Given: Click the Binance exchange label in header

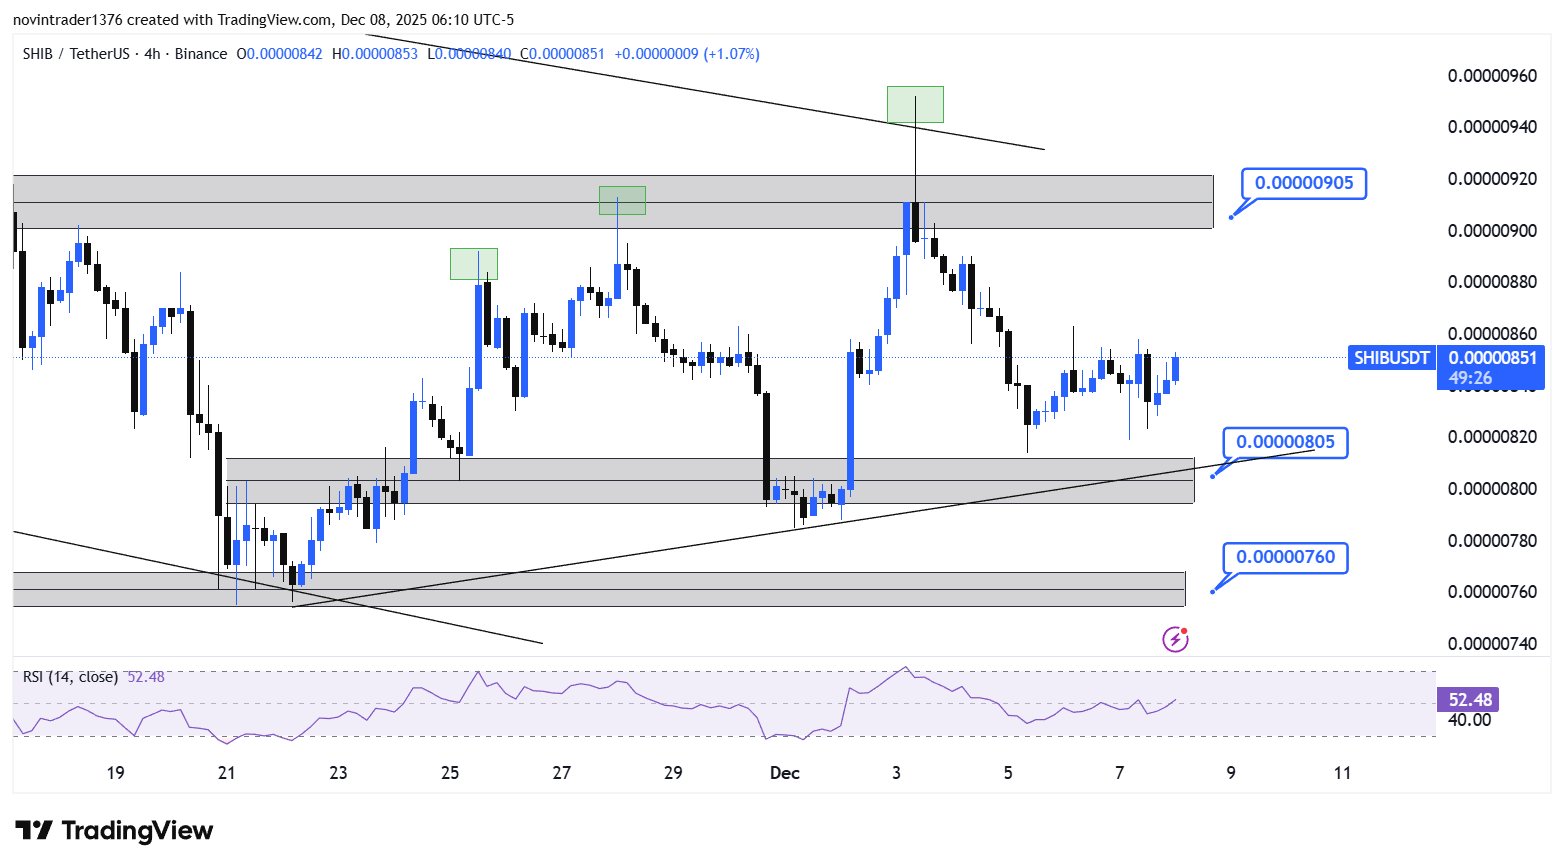Looking at the screenshot, I should coord(201,54).
